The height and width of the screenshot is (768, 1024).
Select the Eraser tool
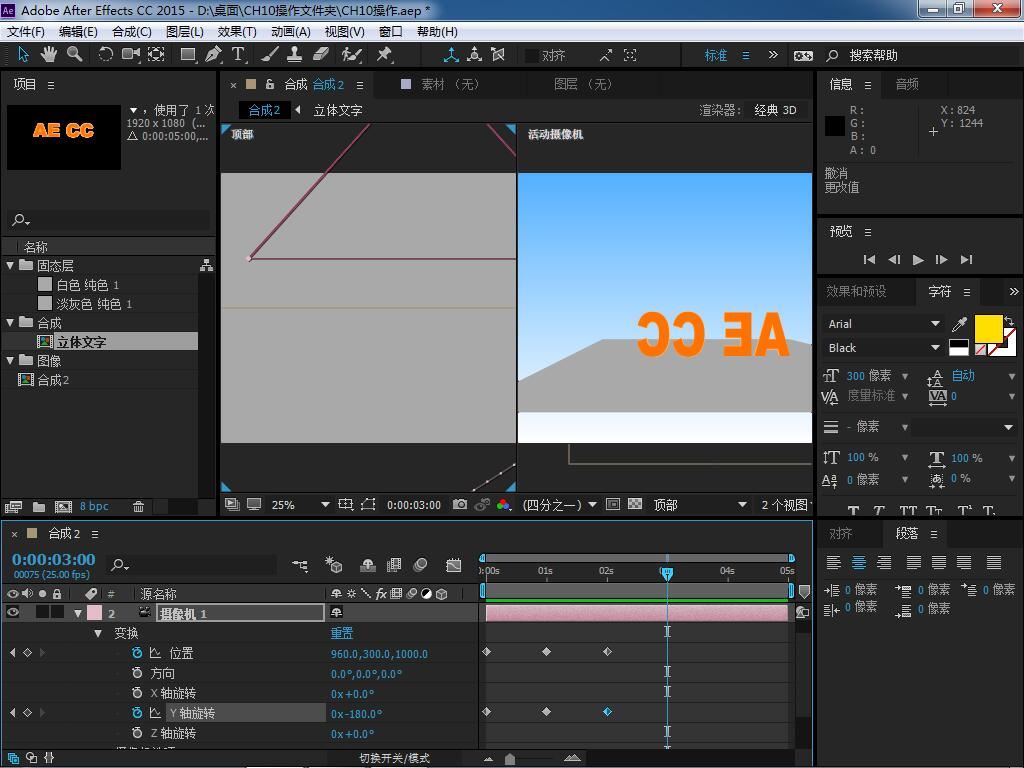click(x=321, y=55)
